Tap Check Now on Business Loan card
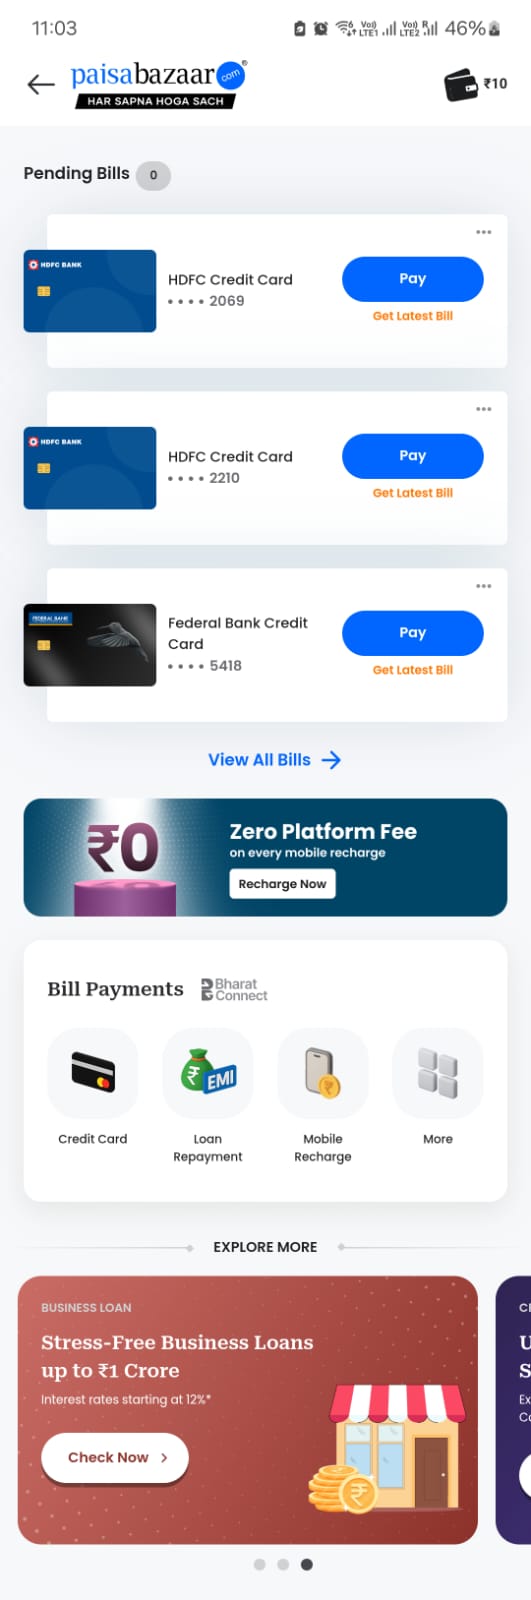This screenshot has width=531, height=1600. click(x=115, y=1458)
